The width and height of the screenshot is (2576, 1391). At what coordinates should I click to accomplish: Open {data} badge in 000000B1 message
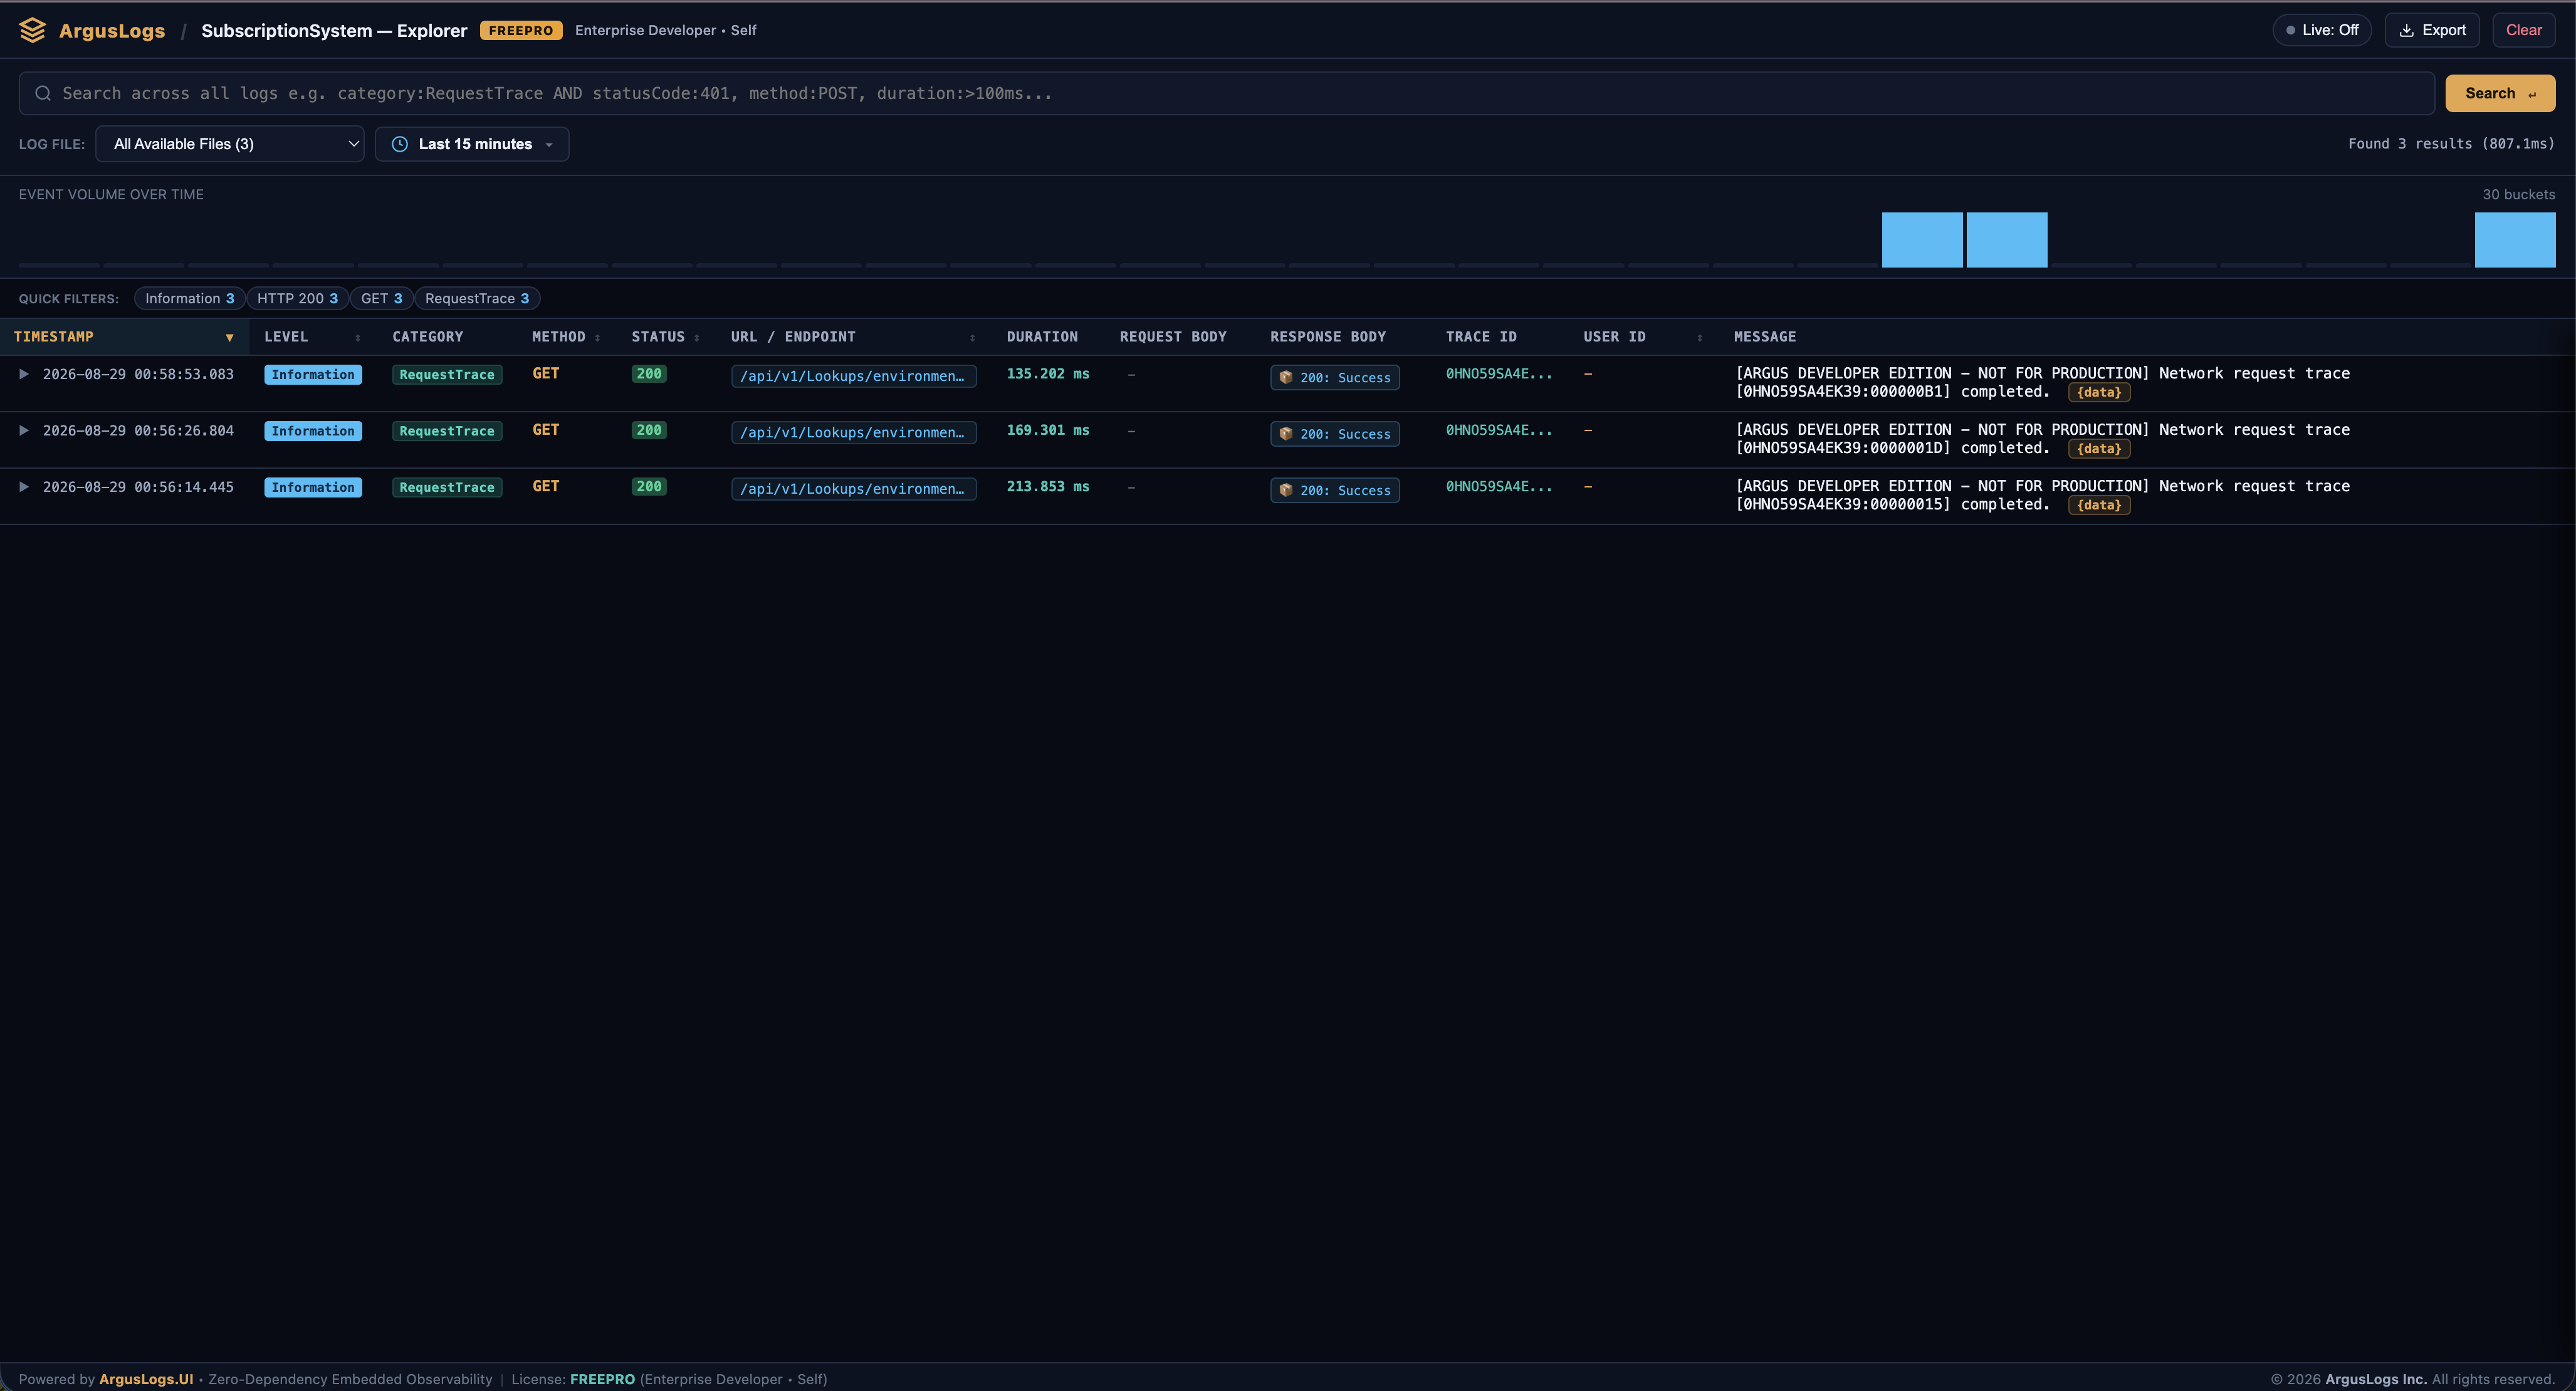(x=2099, y=393)
